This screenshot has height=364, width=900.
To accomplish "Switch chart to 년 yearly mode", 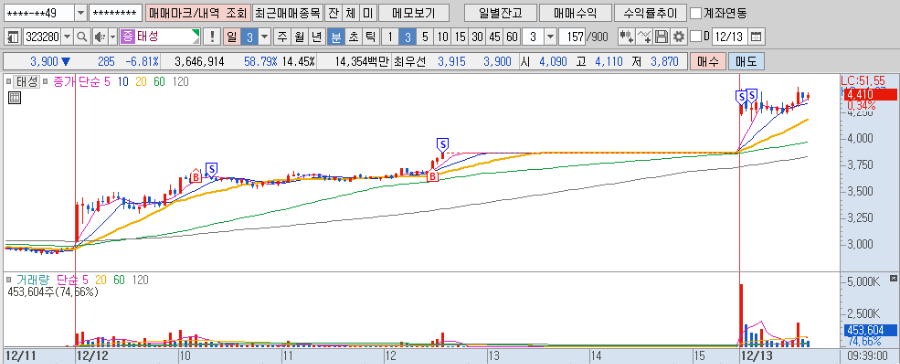I will pyautogui.click(x=316, y=37).
